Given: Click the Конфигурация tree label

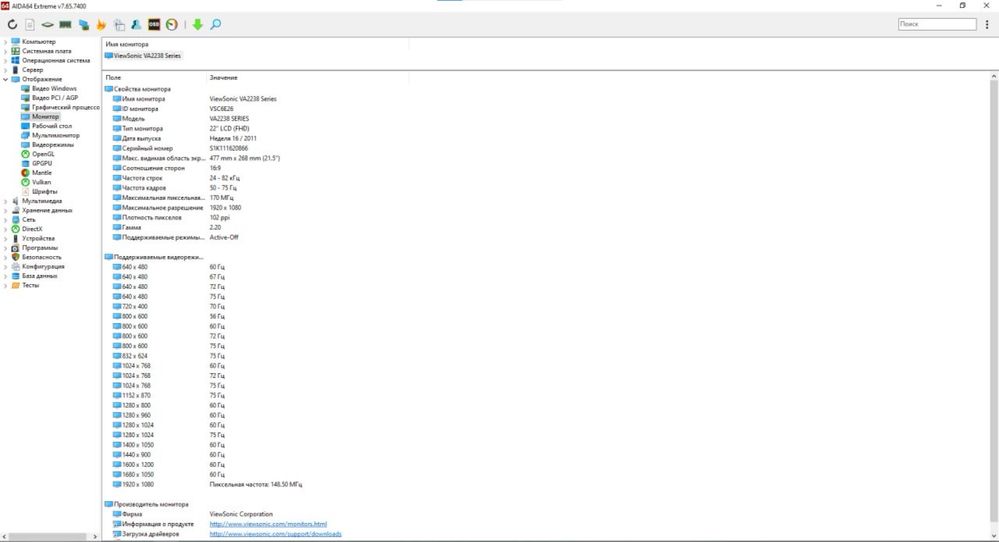Looking at the screenshot, I should coord(43,267).
